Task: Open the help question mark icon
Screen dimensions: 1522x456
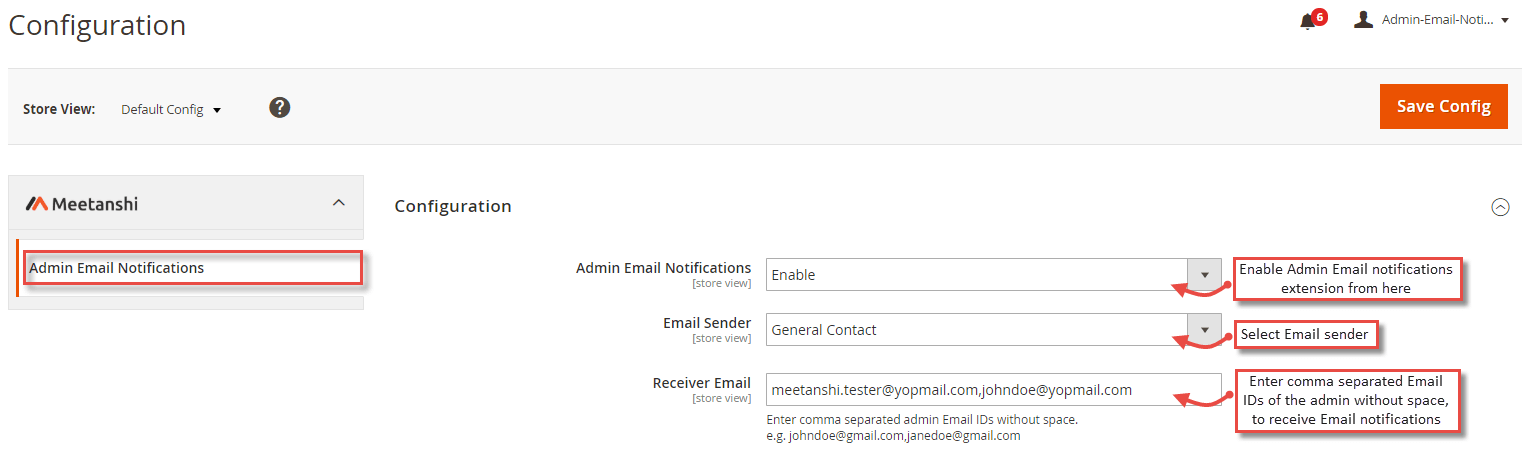Action: (280, 107)
